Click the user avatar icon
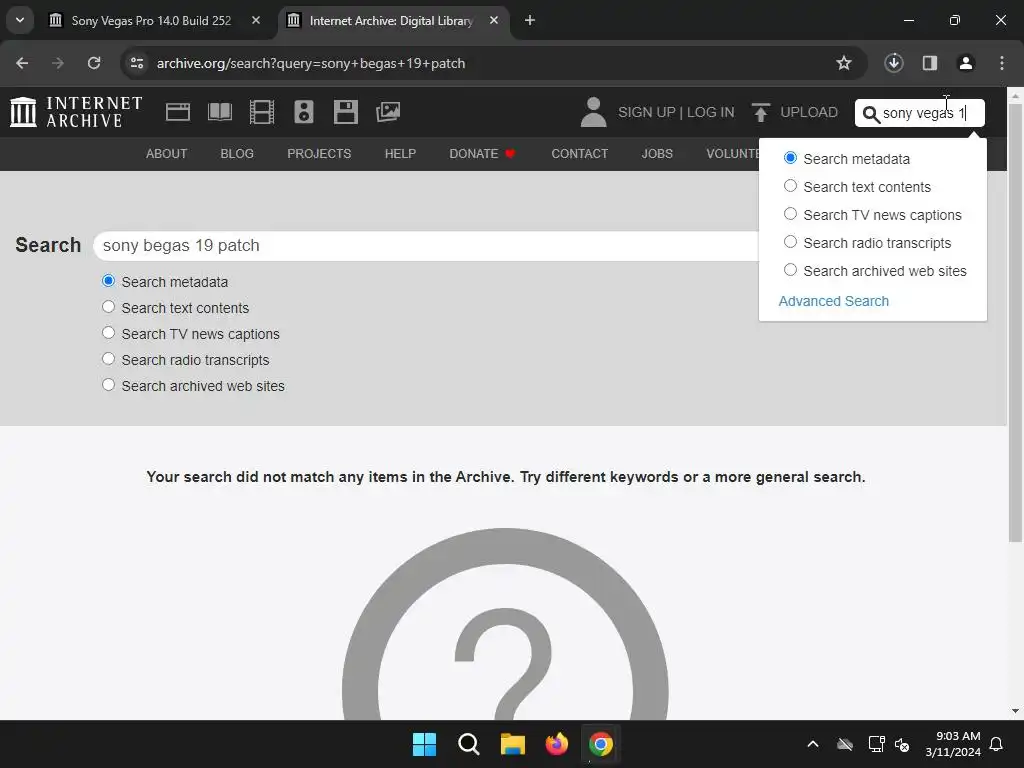This screenshot has height=768, width=1024. tap(593, 112)
